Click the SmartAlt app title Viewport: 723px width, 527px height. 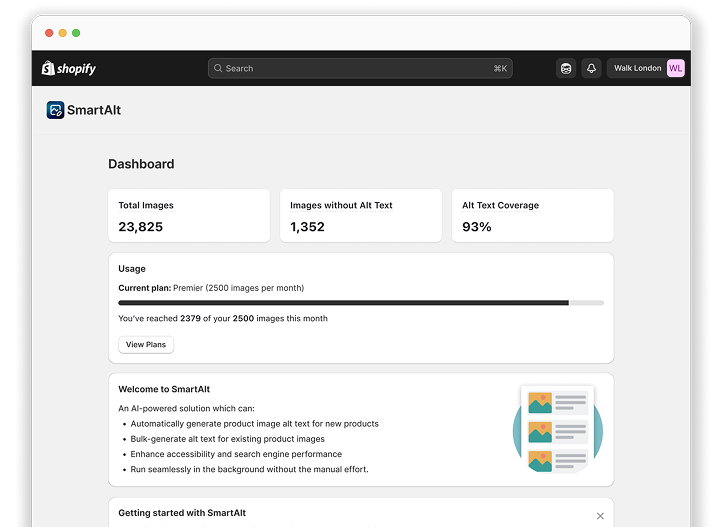pyautogui.click(x=94, y=110)
